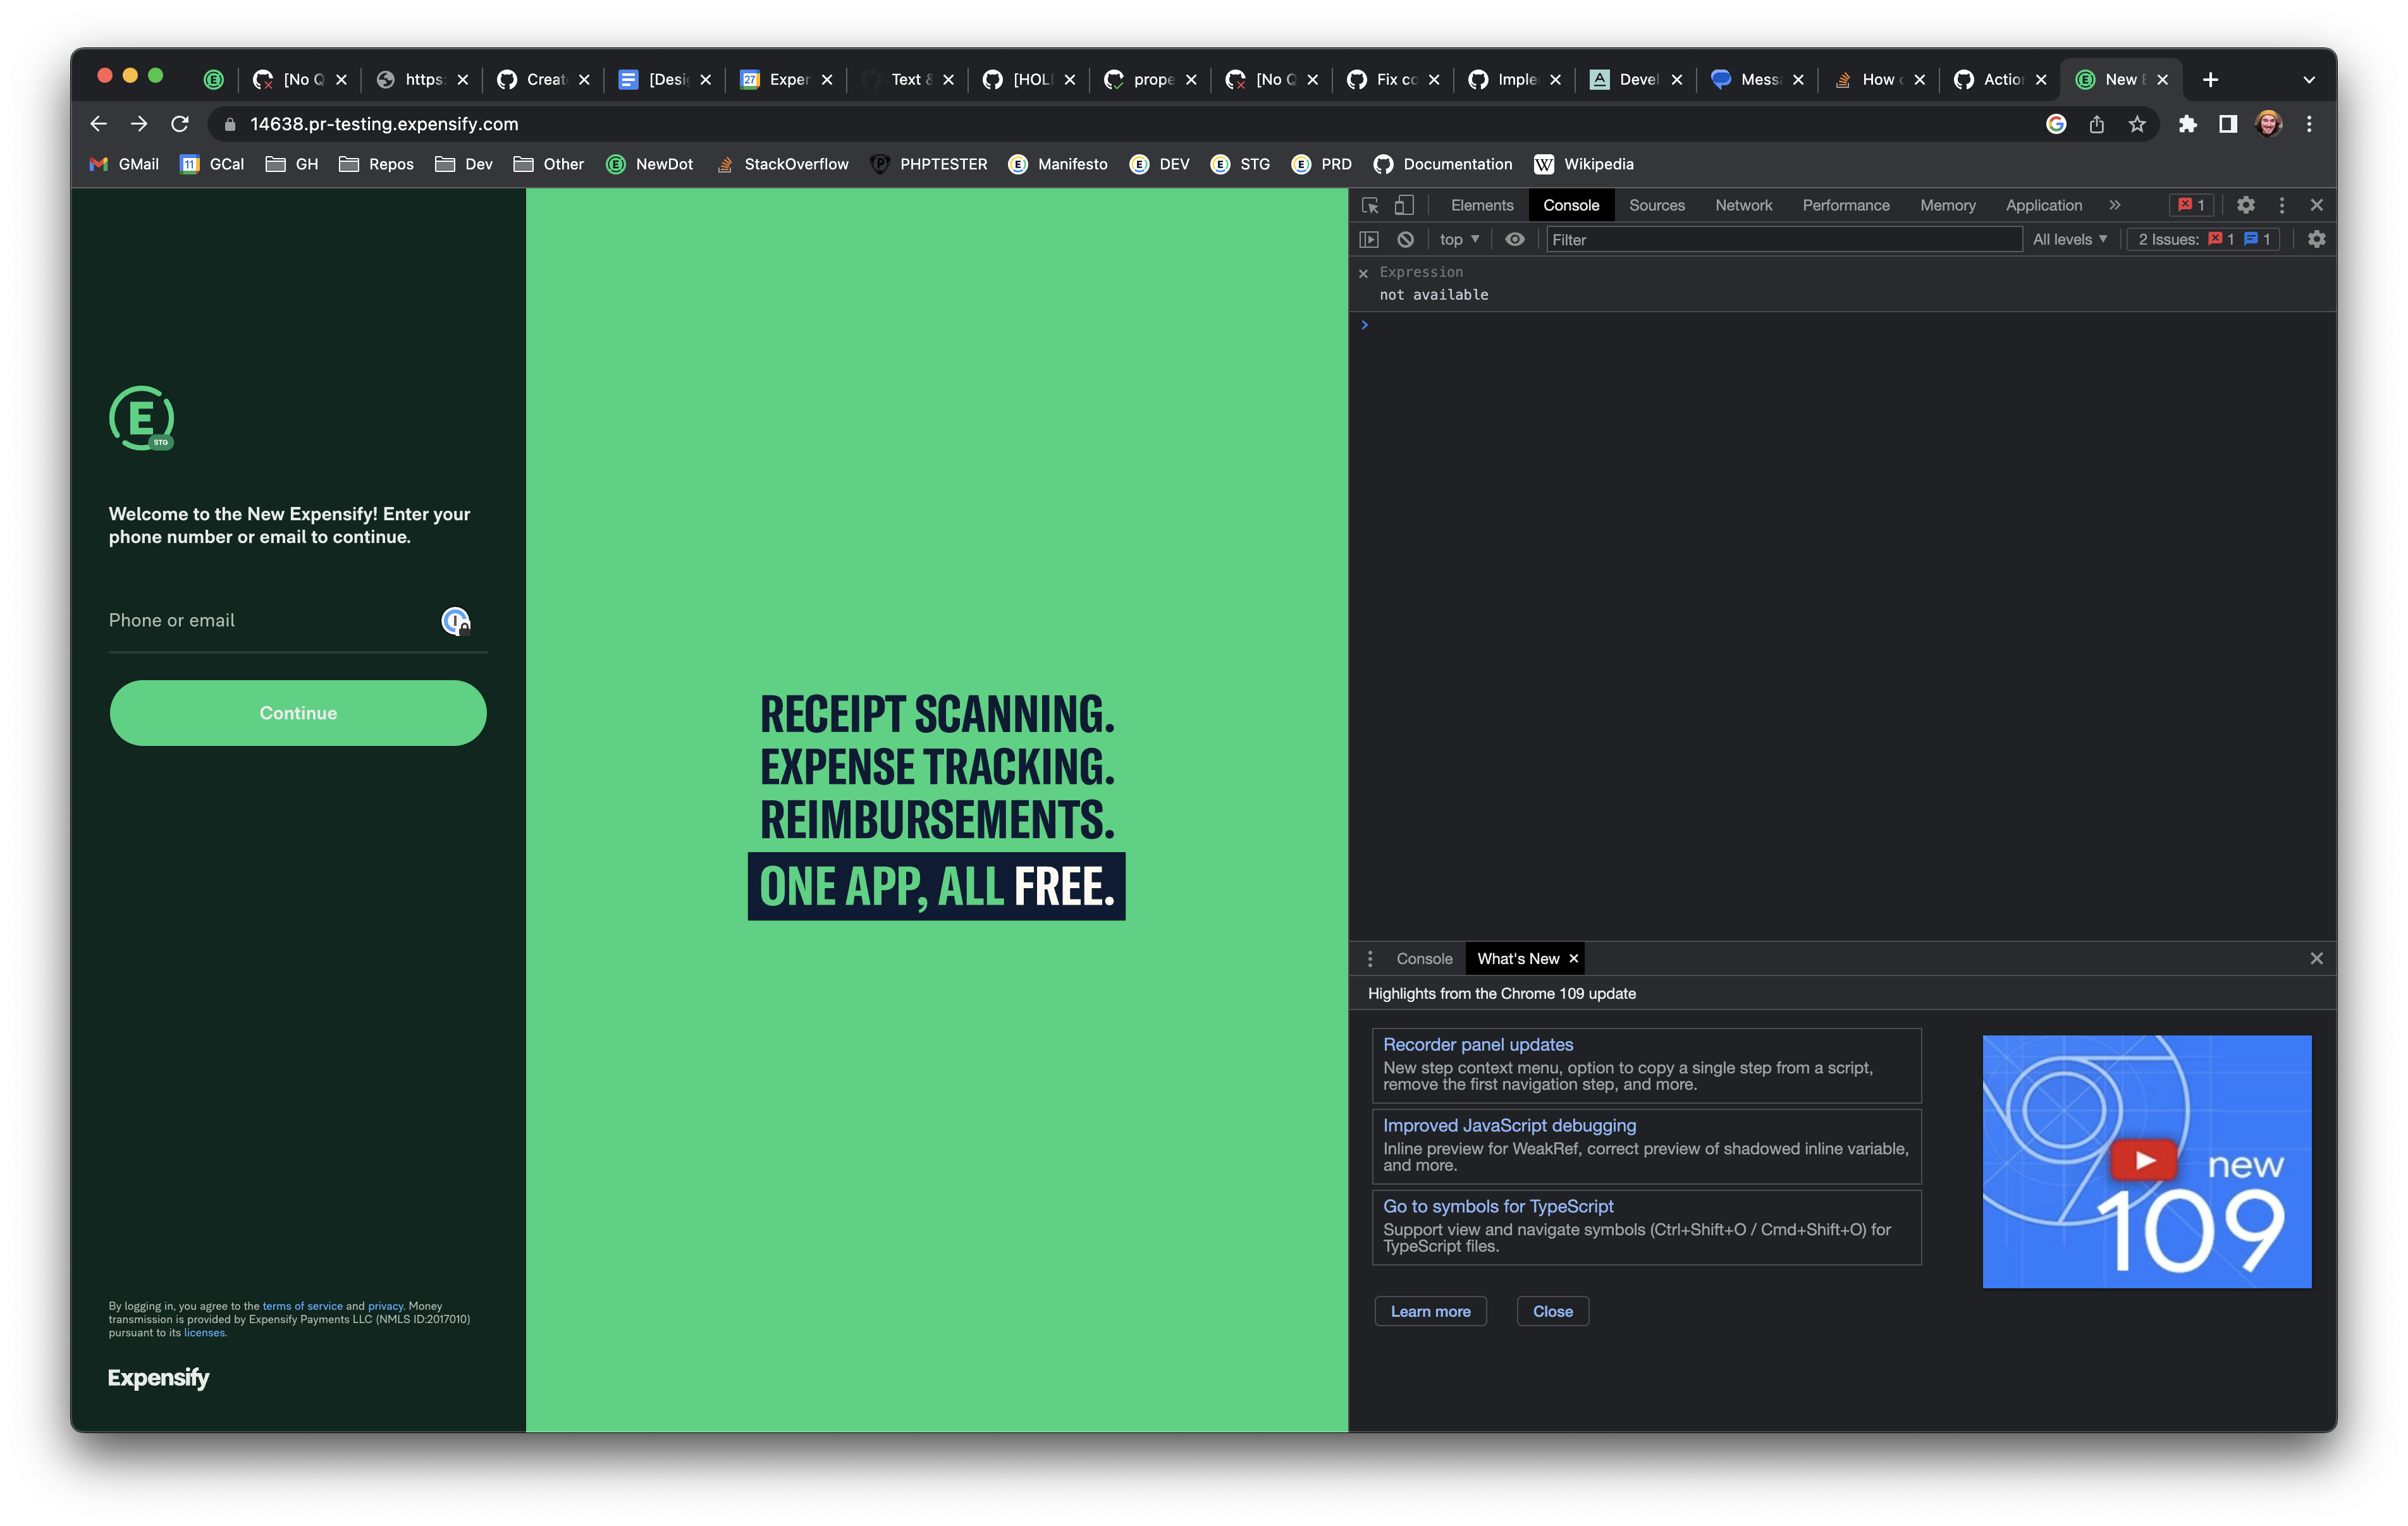
Task: Open the All levels log dropdown
Action: tap(2069, 240)
